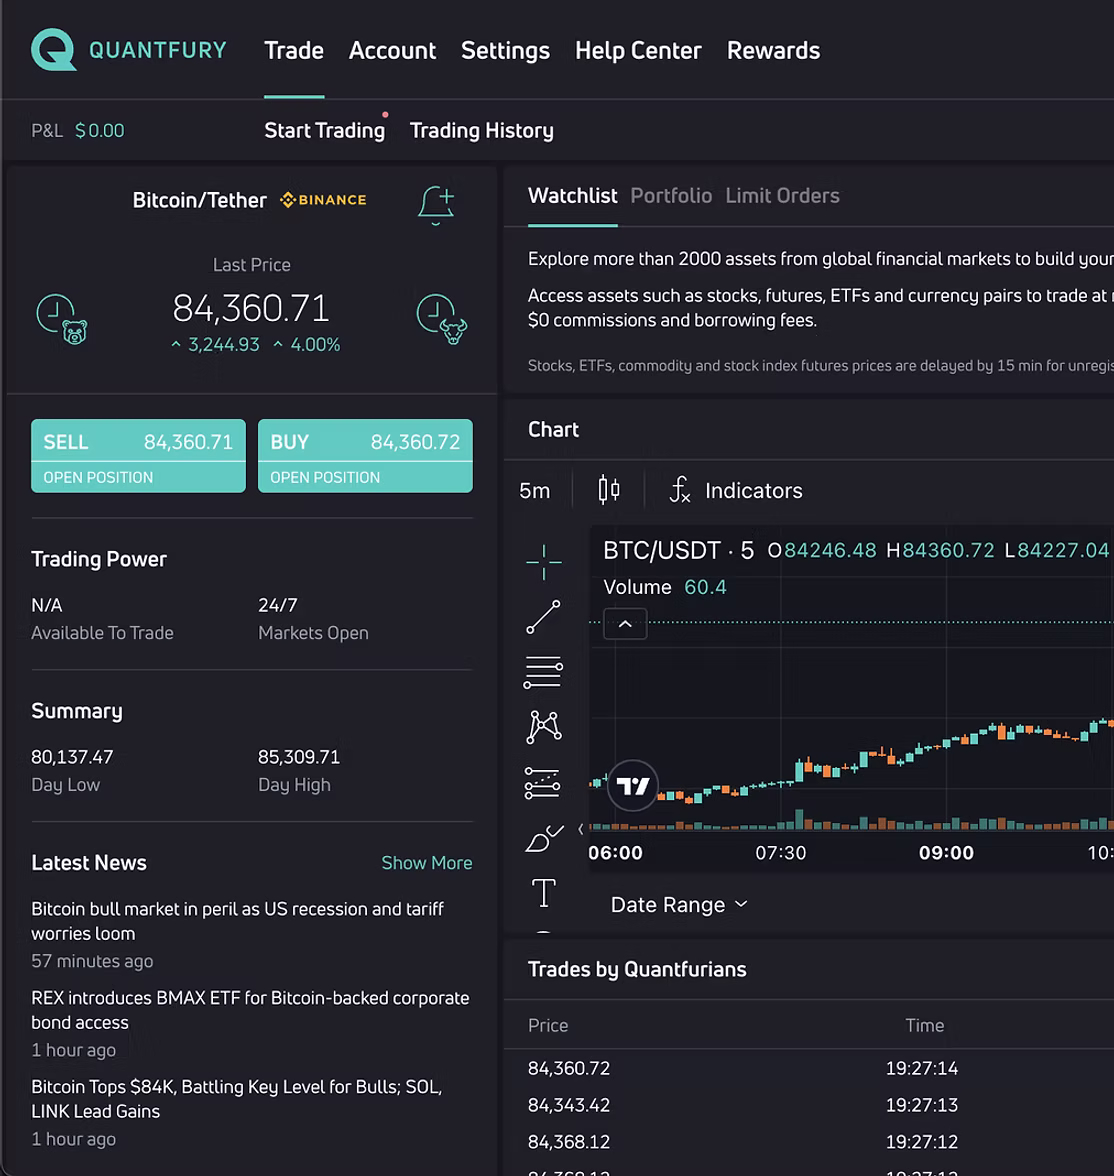Click the Bitcoin/Tether asset title

tap(200, 200)
